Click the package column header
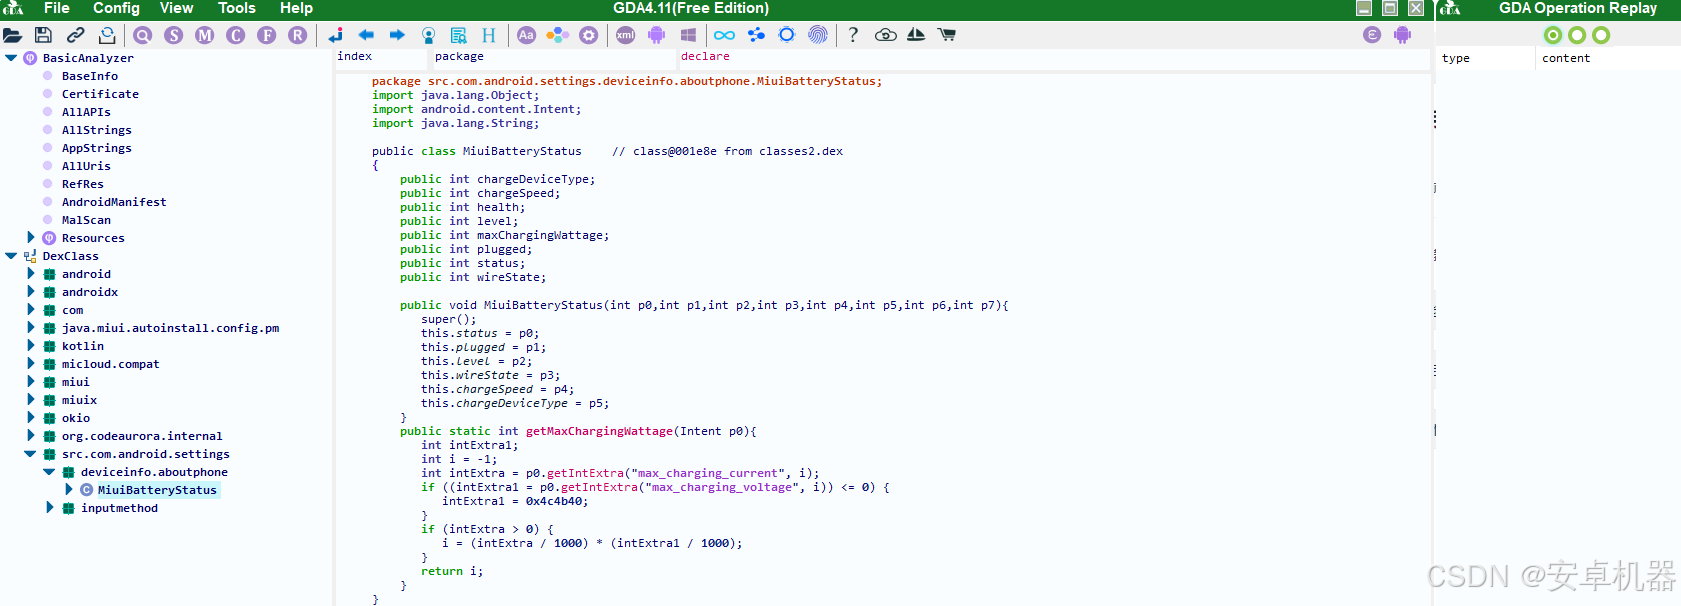Screen dimensions: 1681x606 [459, 56]
